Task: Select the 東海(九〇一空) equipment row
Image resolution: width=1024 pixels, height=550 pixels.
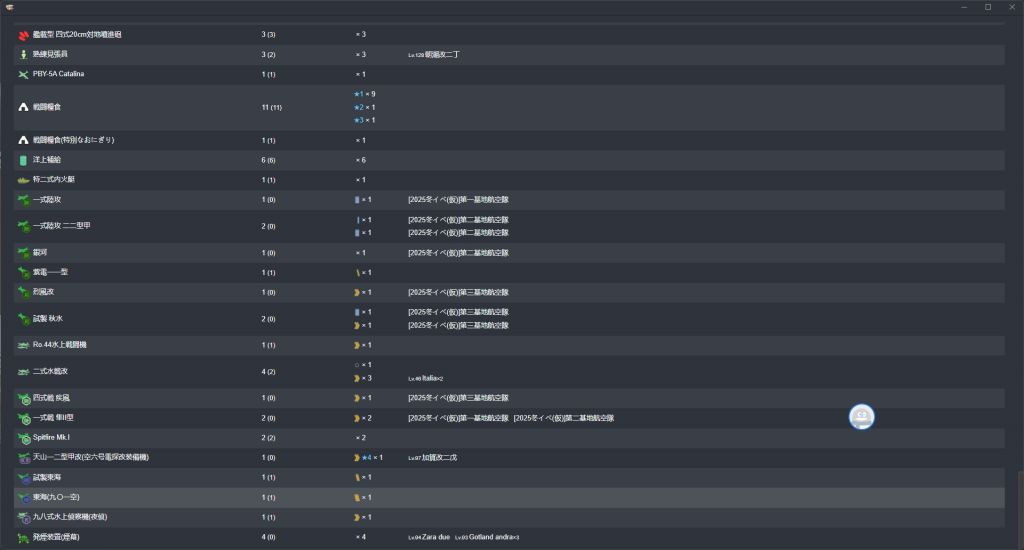Action: [500, 497]
